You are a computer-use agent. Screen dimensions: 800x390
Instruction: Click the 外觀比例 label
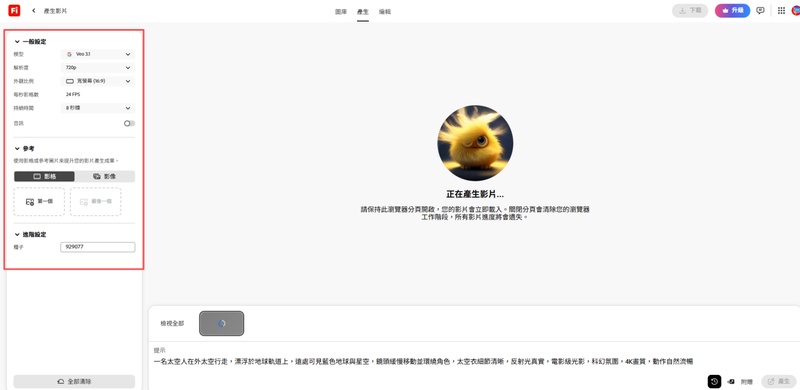tap(23, 81)
